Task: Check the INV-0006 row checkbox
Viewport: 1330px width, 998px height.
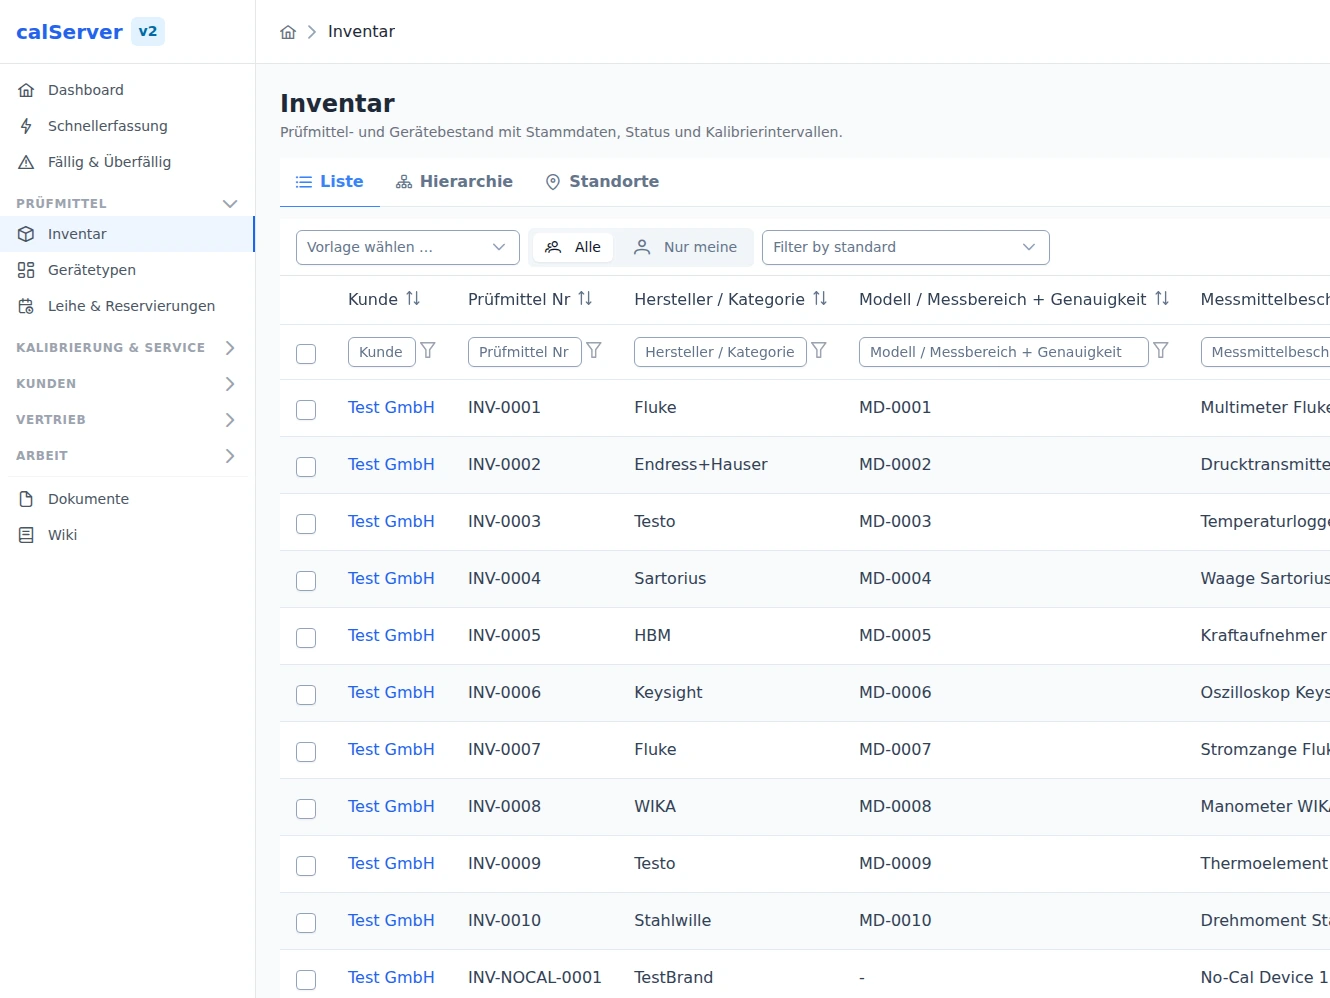Action: coord(306,695)
